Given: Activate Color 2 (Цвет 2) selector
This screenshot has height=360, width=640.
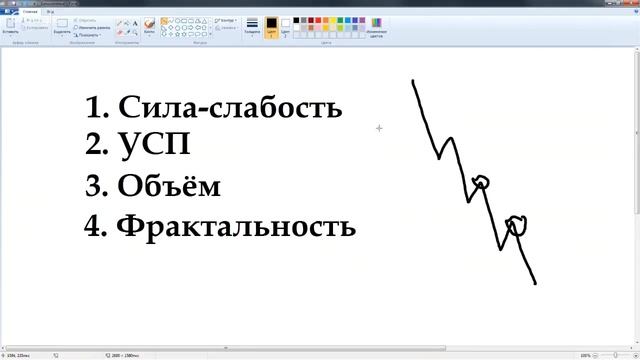Looking at the screenshot, I should click(285, 27).
